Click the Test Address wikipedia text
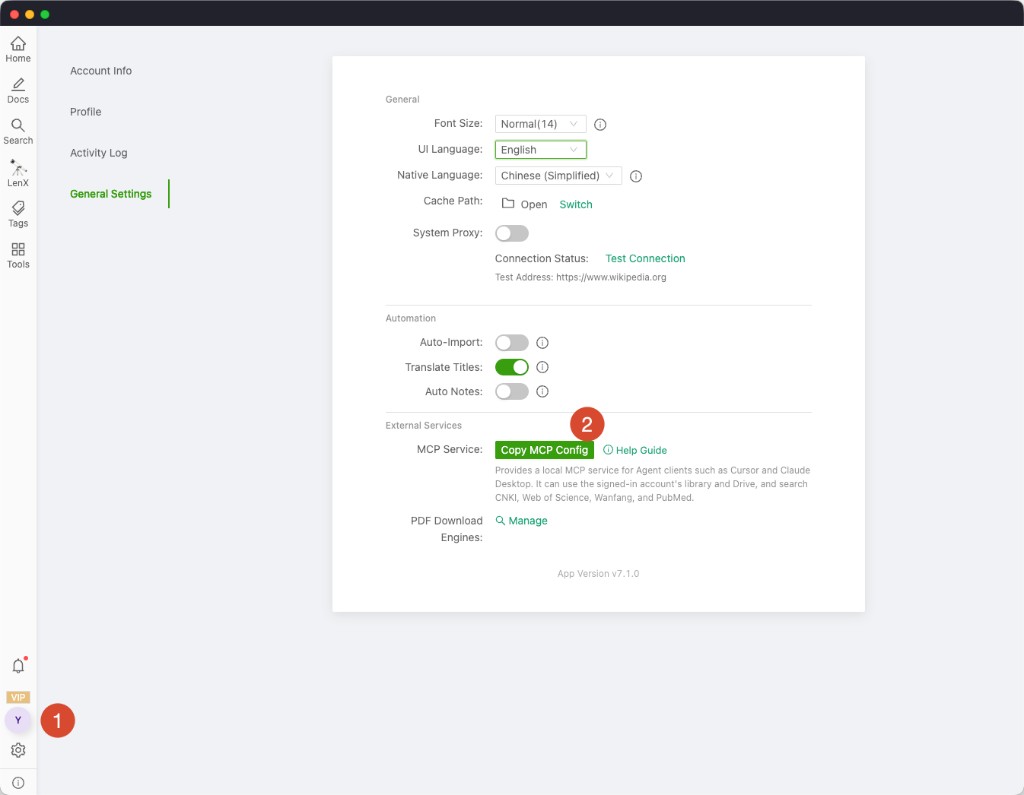This screenshot has height=795, width=1024. point(581,277)
